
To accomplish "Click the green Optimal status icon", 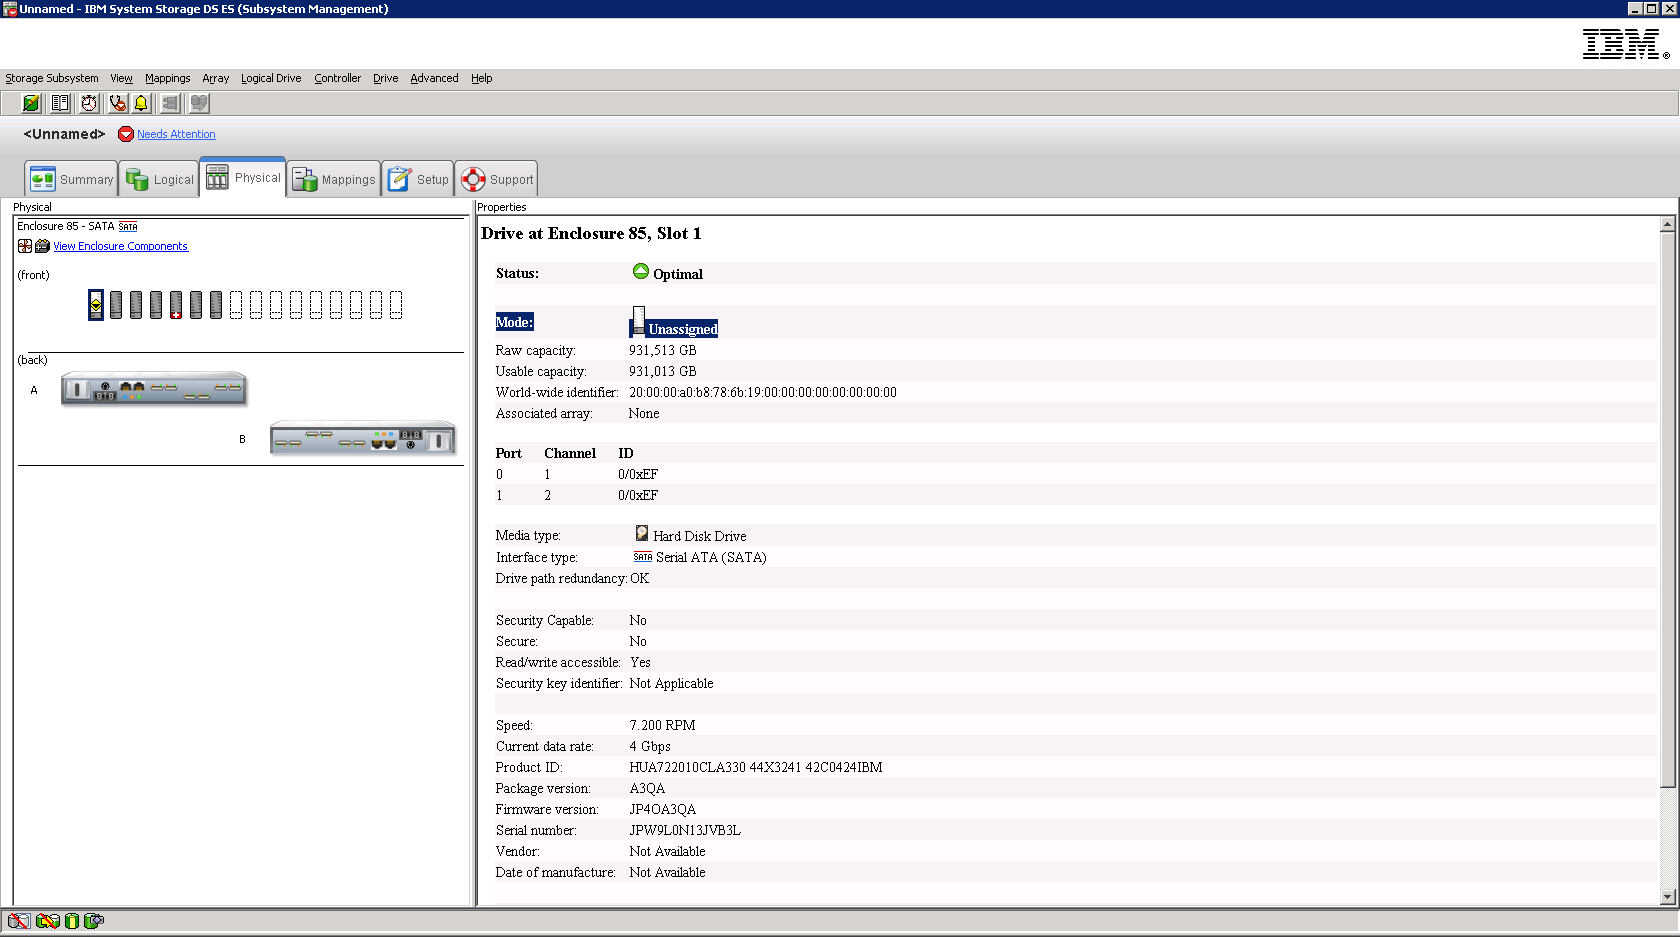I will [x=641, y=271].
